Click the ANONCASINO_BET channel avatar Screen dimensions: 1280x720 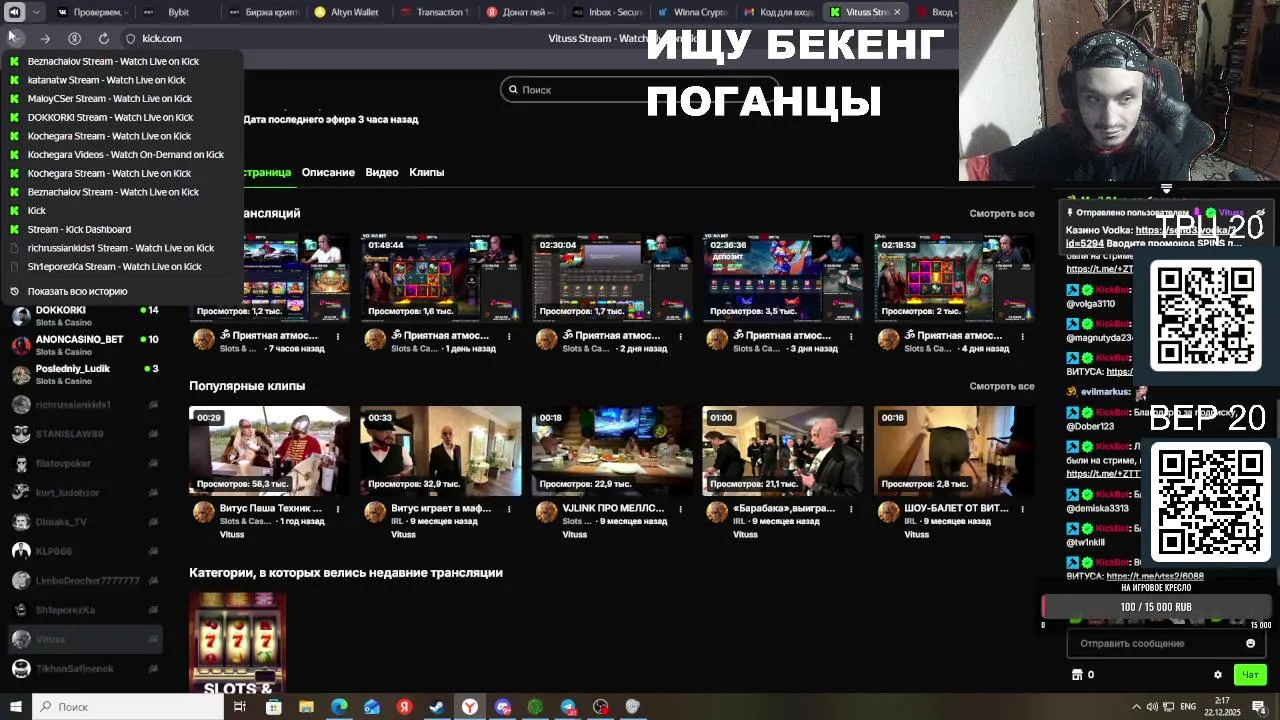21,345
